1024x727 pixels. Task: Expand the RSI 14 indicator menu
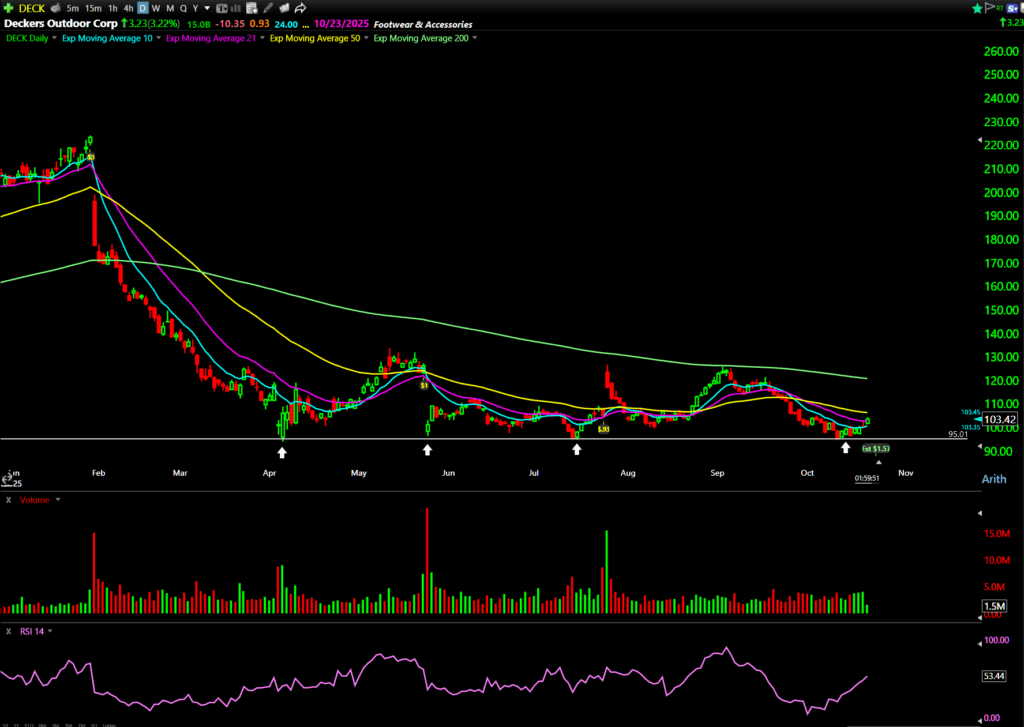(50, 631)
